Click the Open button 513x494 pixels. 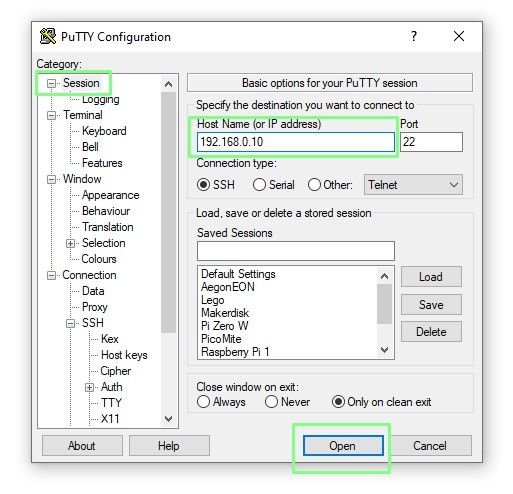pyautogui.click(x=343, y=446)
